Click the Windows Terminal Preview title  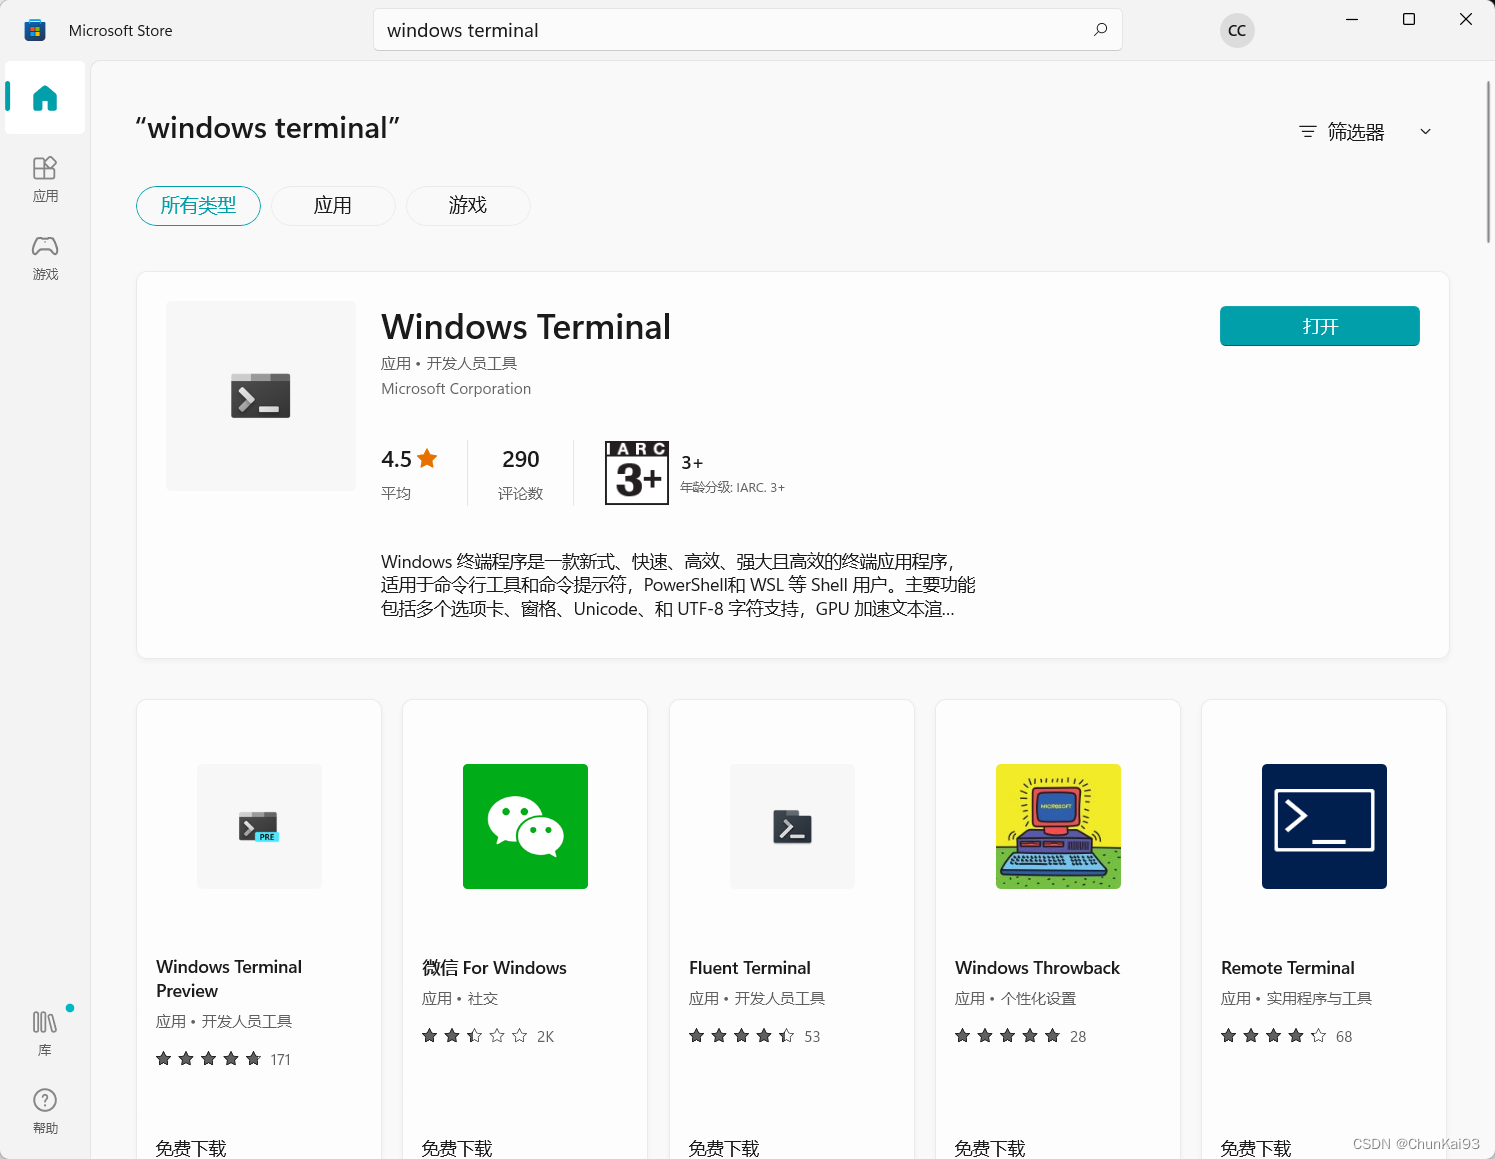229,979
